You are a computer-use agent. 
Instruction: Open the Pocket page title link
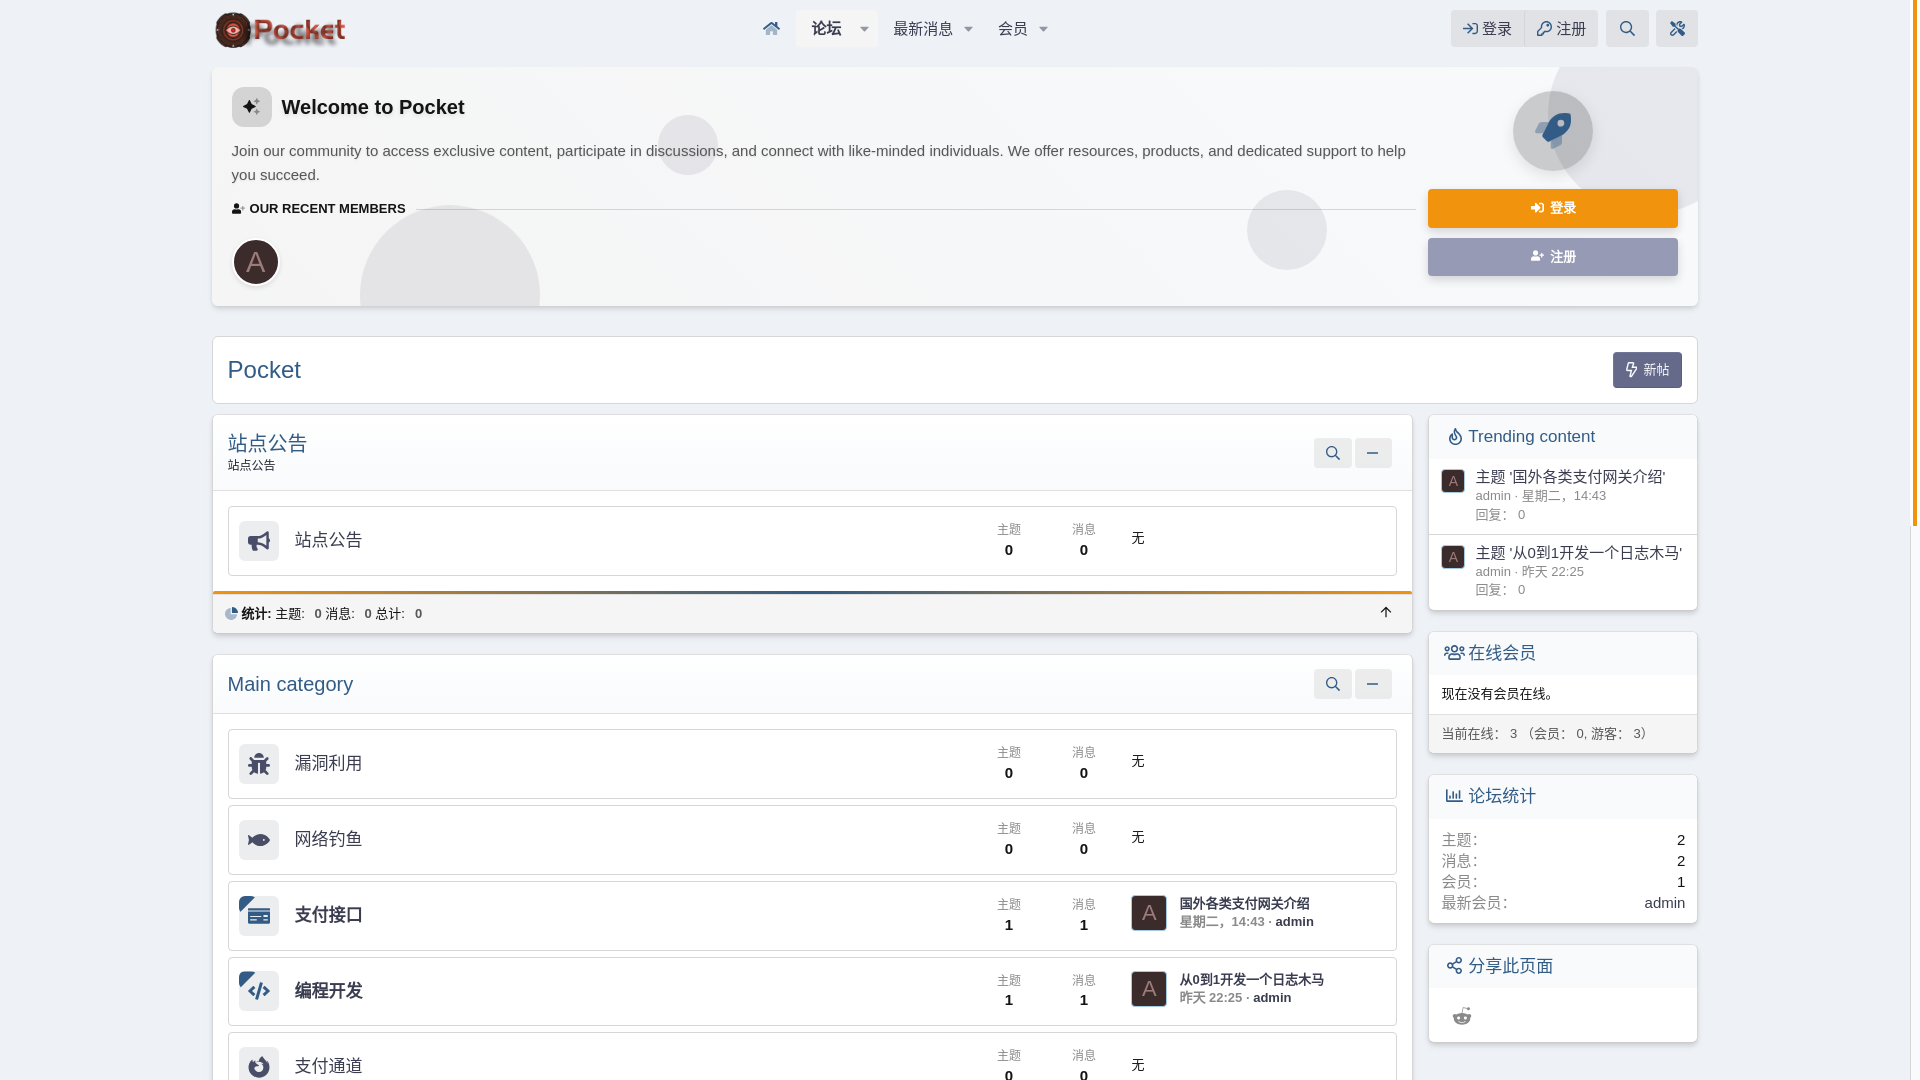264,370
